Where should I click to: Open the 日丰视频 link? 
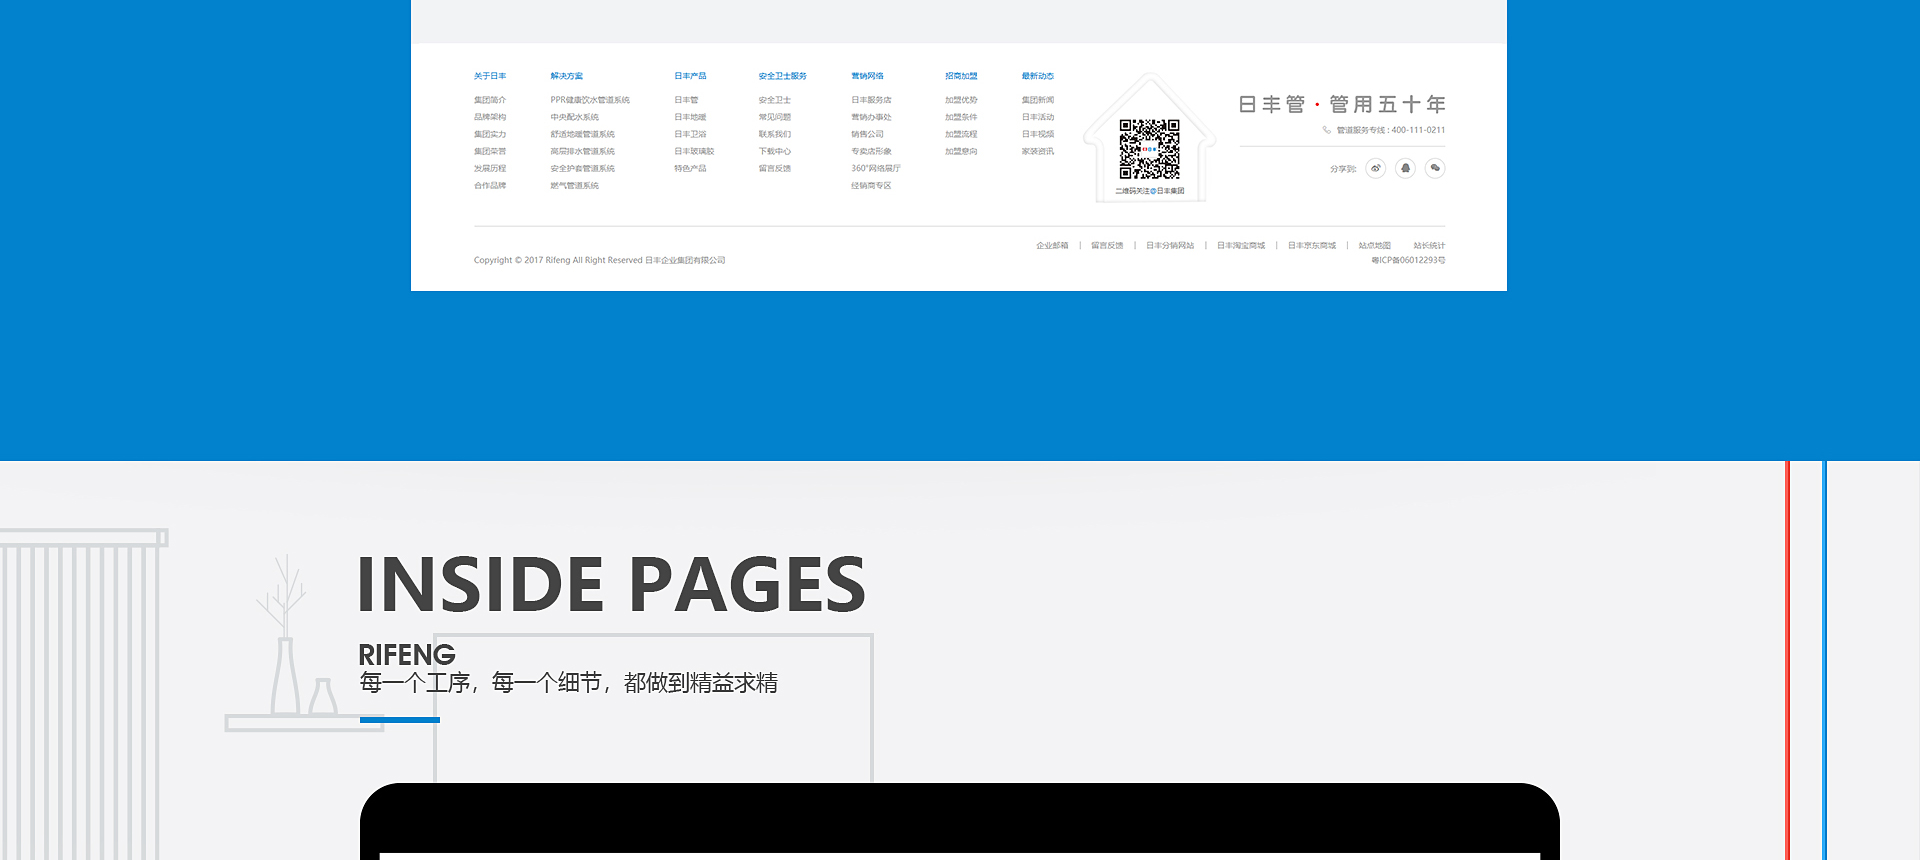pyautogui.click(x=1038, y=134)
